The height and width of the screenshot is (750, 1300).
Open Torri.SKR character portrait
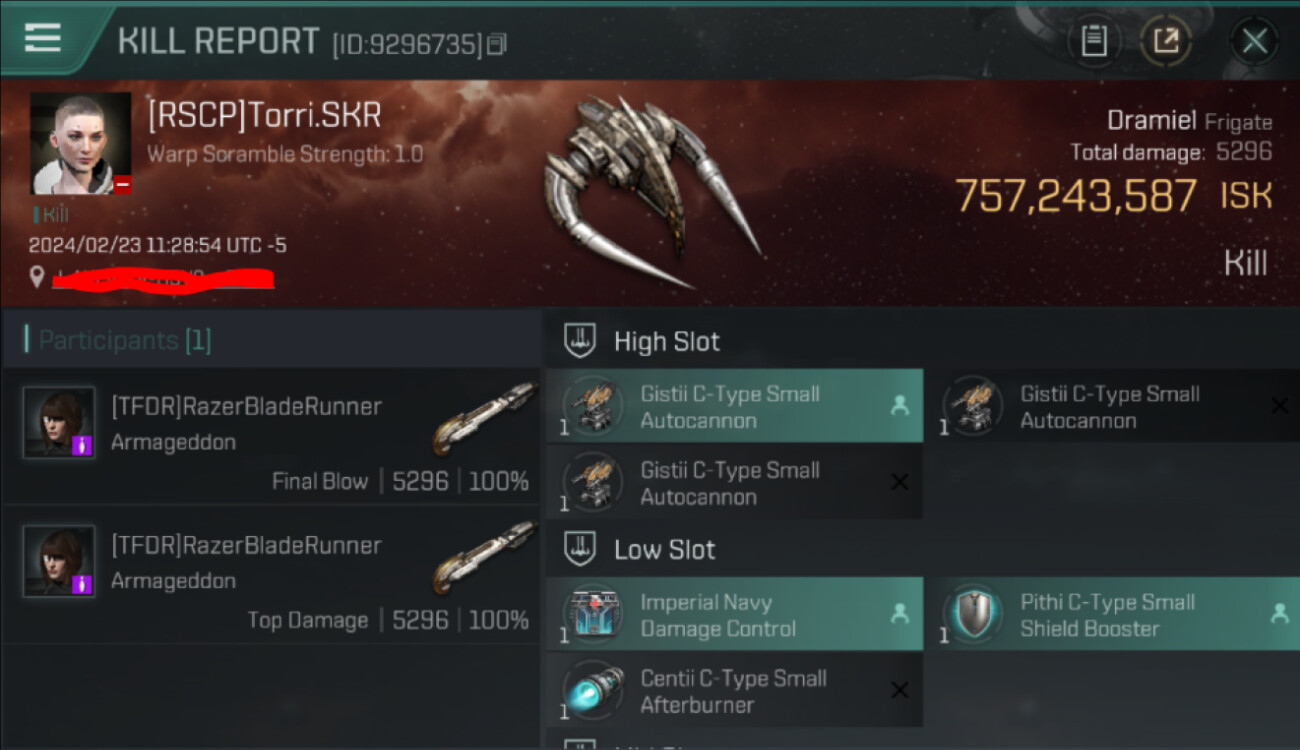click(x=81, y=143)
